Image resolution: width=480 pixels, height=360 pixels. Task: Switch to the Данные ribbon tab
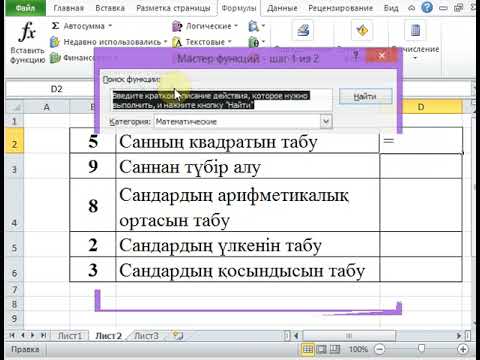tap(282, 8)
